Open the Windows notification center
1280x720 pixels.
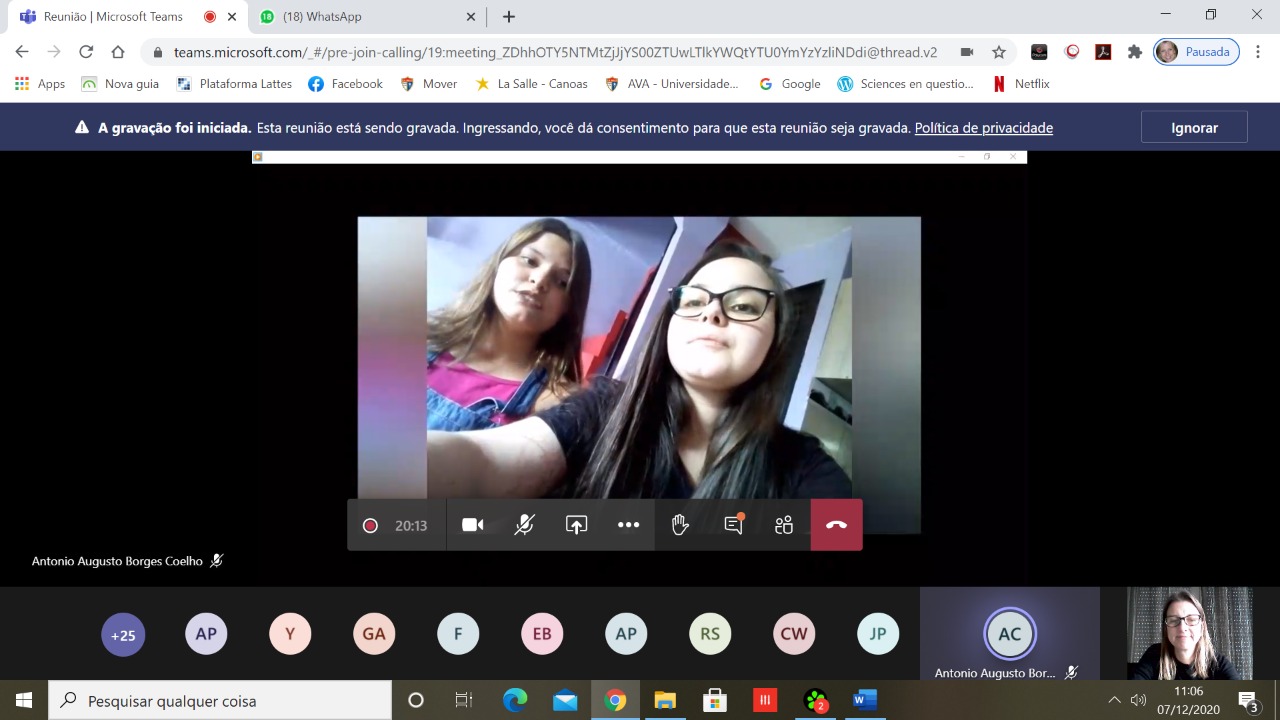(x=1248, y=700)
